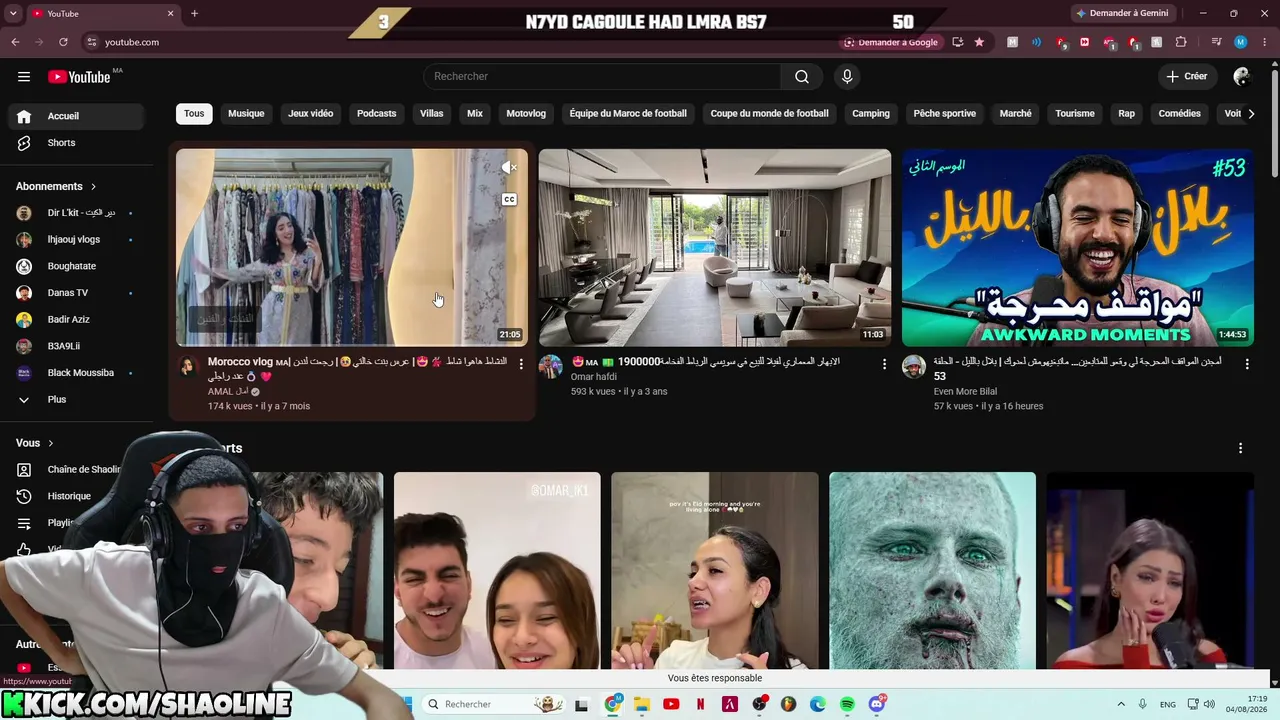Open the Chrome extensions puzzle menu
The width and height of the screenshot is (1280, 720).
pyautogui.click(x=1181, y=42)
